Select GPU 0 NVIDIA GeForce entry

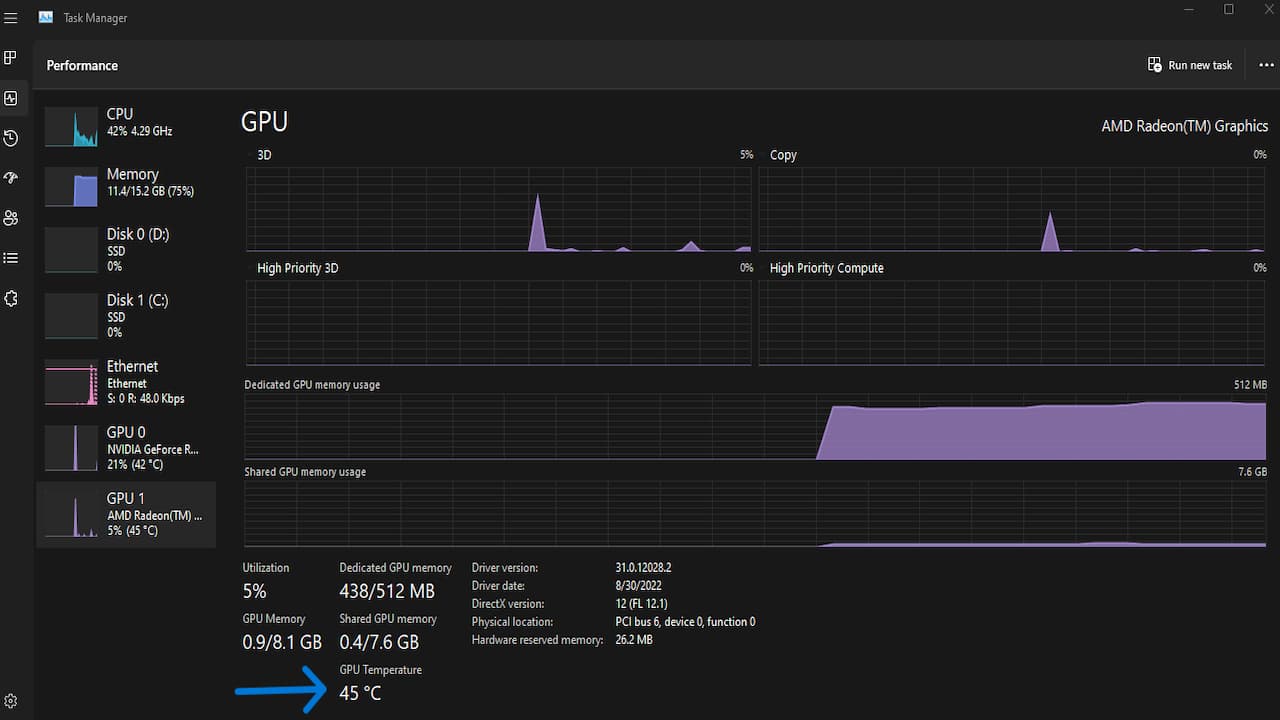point(126,448)
